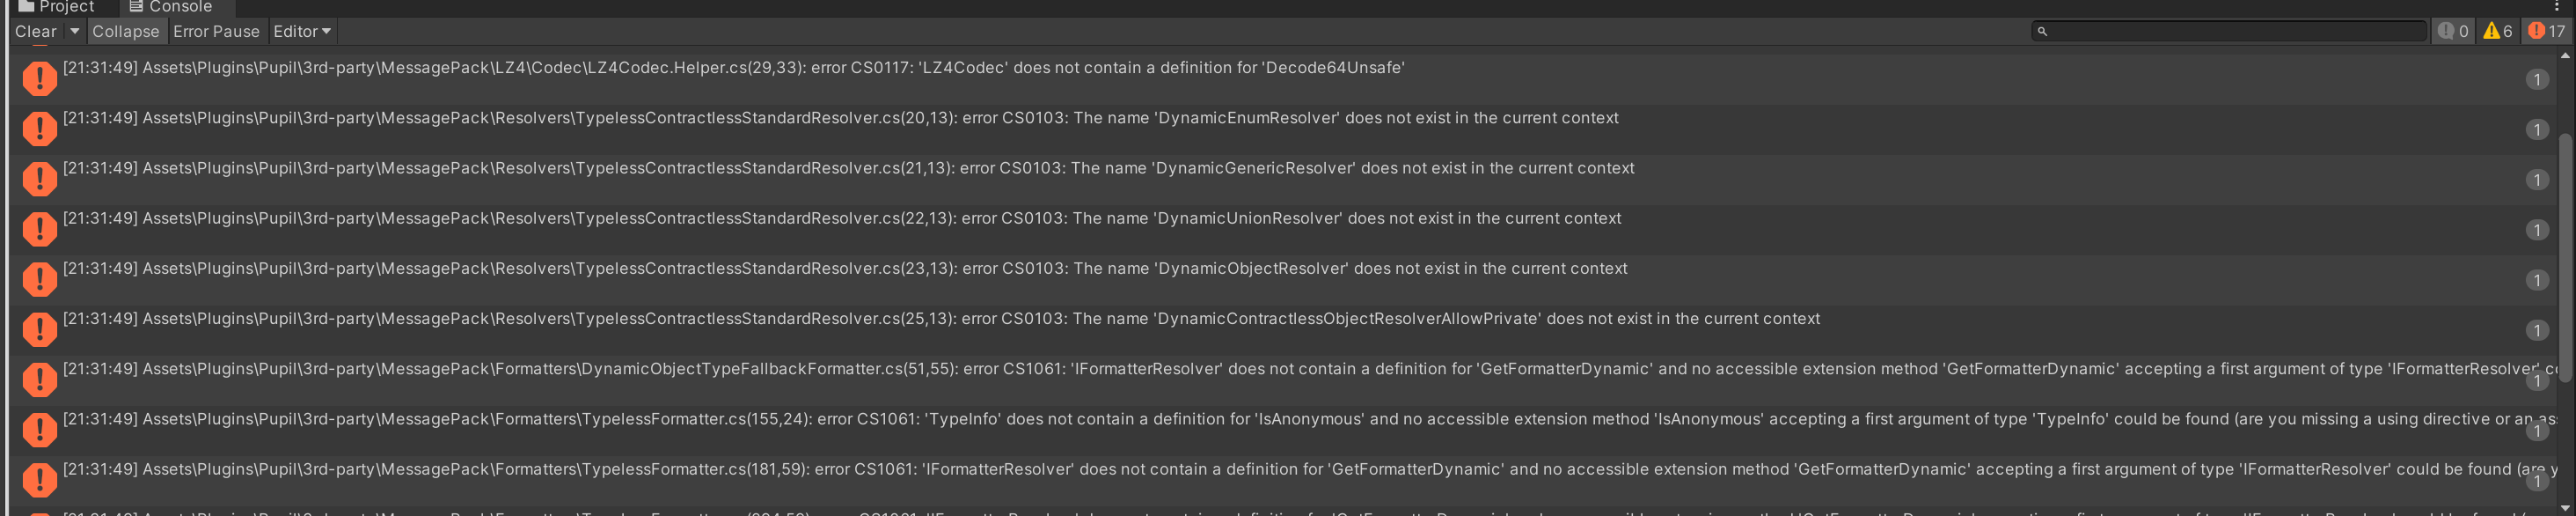Toggle errors filter showing 17

2546,32
